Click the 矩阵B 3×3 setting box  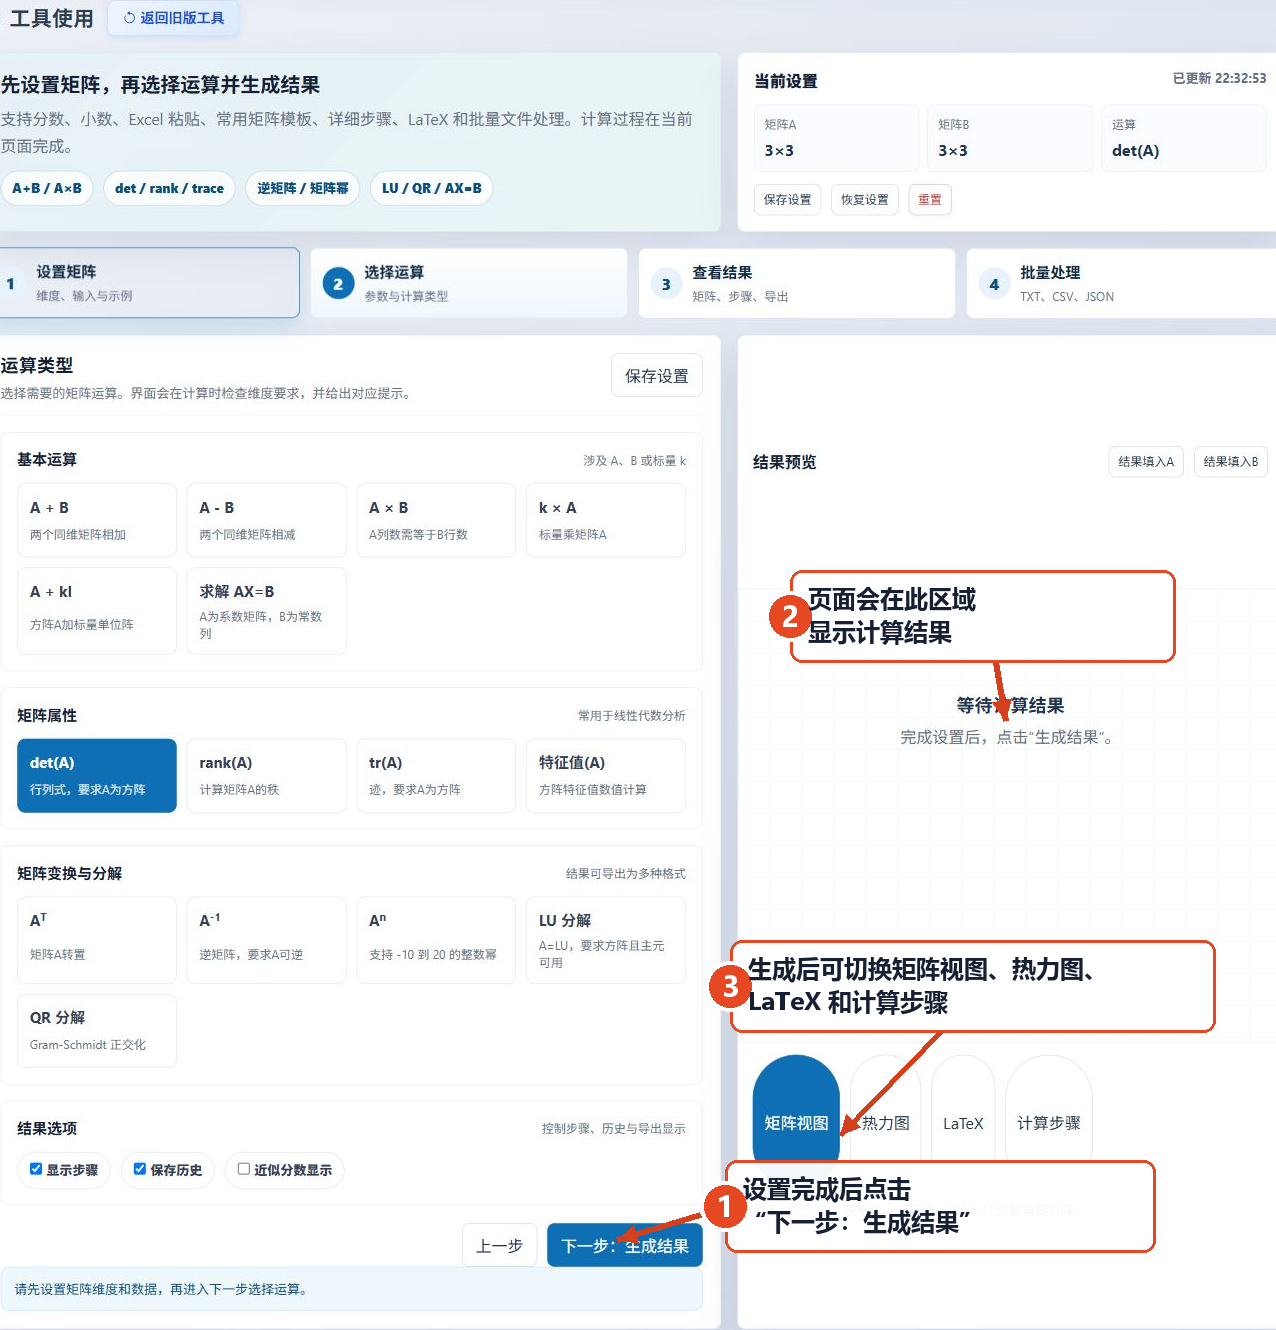click(1010, 138)
